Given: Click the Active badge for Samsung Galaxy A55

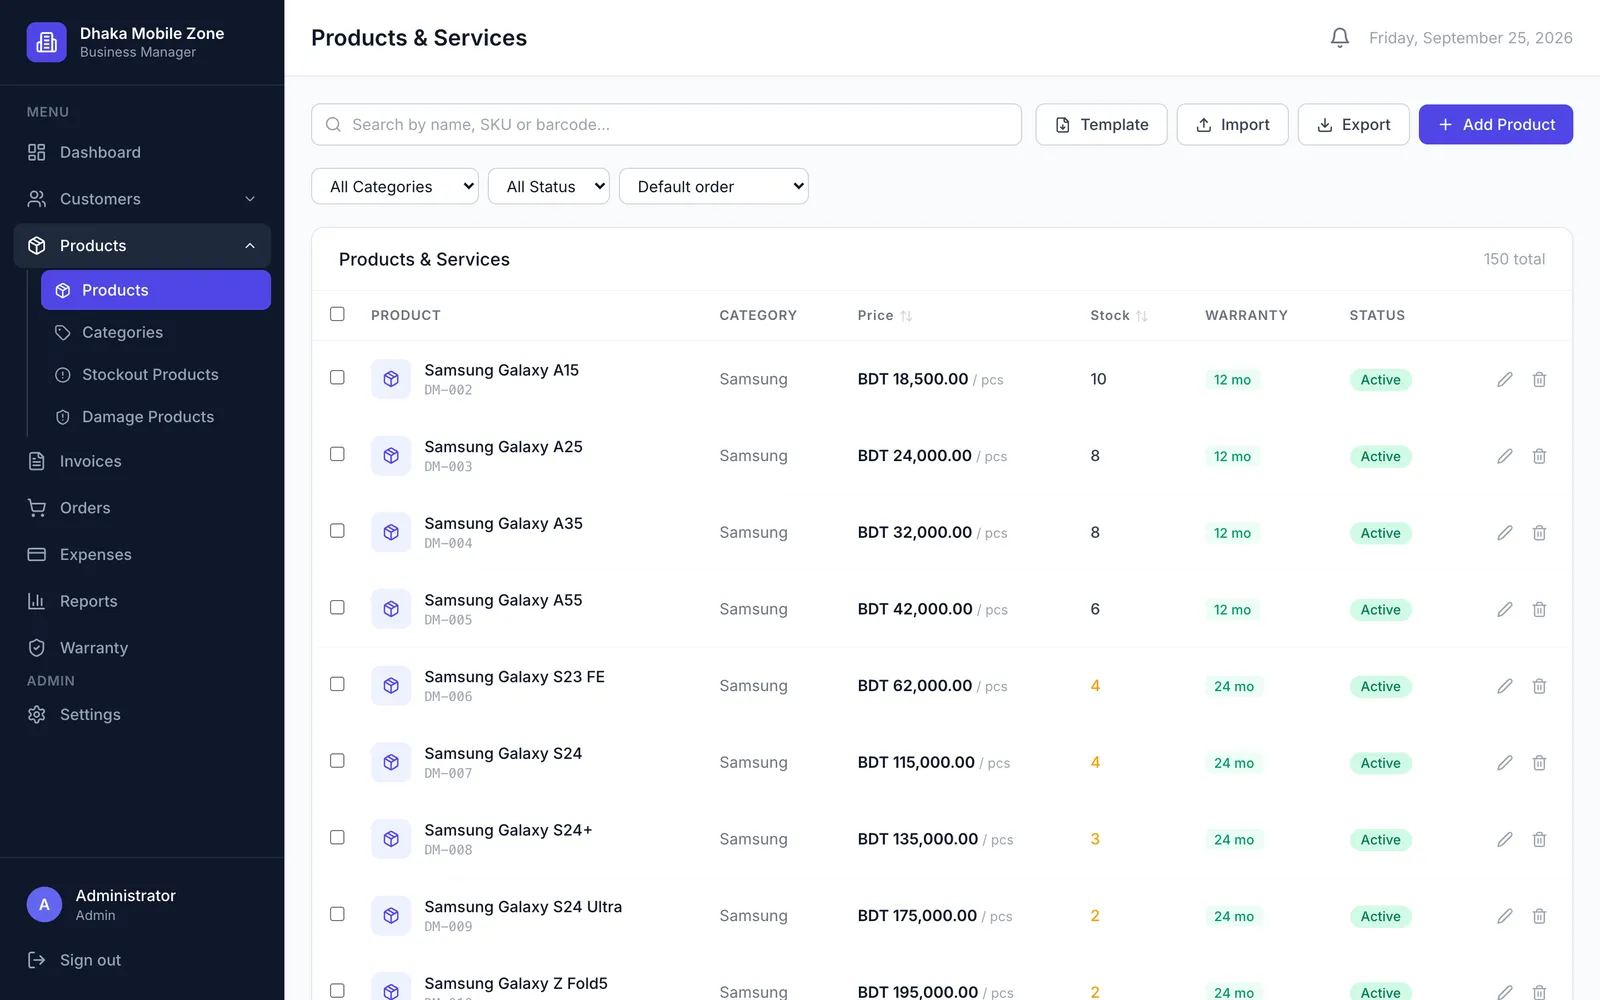Looking at the screenshot, I should coord(1380,610).
